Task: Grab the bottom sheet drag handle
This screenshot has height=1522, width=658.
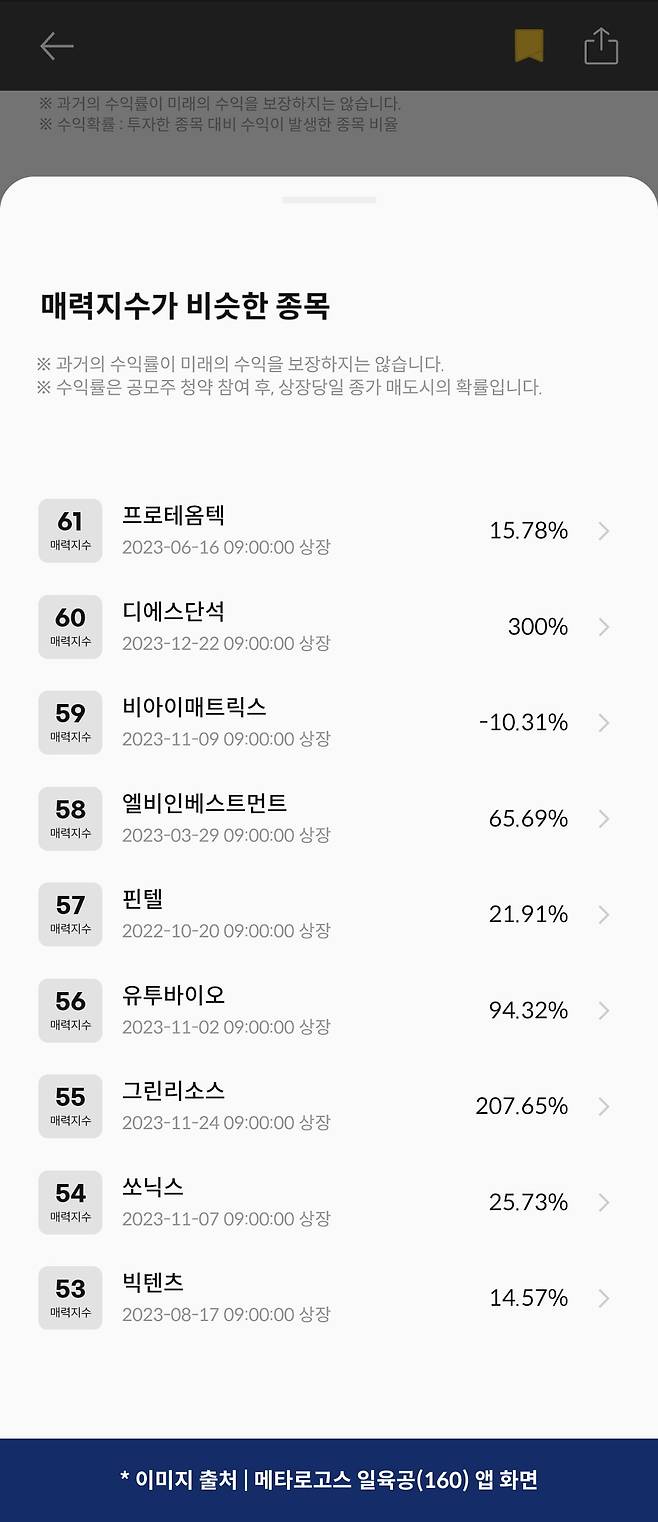Action: [x=329, y=200]
